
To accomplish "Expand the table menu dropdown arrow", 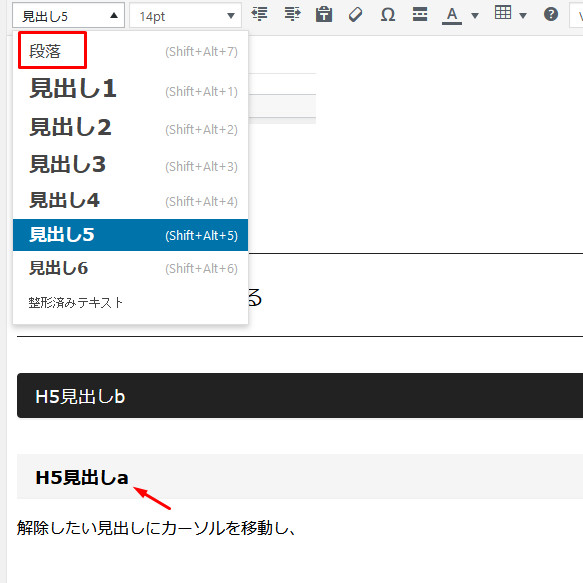I will (523, 16).
